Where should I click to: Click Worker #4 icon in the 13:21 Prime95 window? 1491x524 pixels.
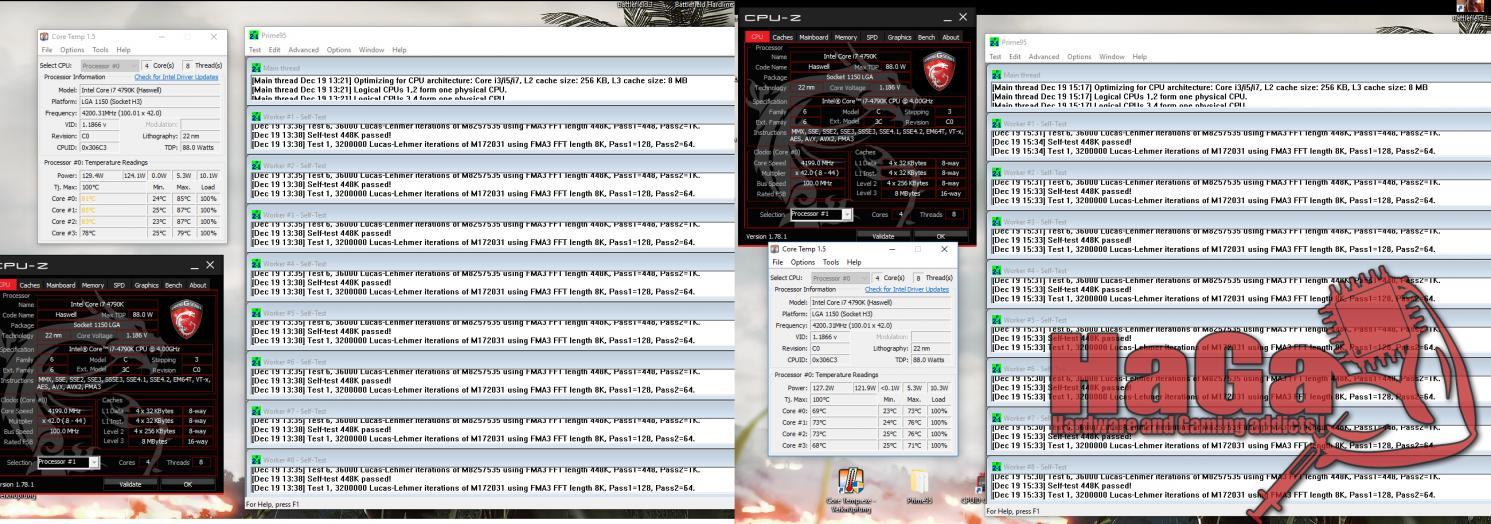coord(254,263)
